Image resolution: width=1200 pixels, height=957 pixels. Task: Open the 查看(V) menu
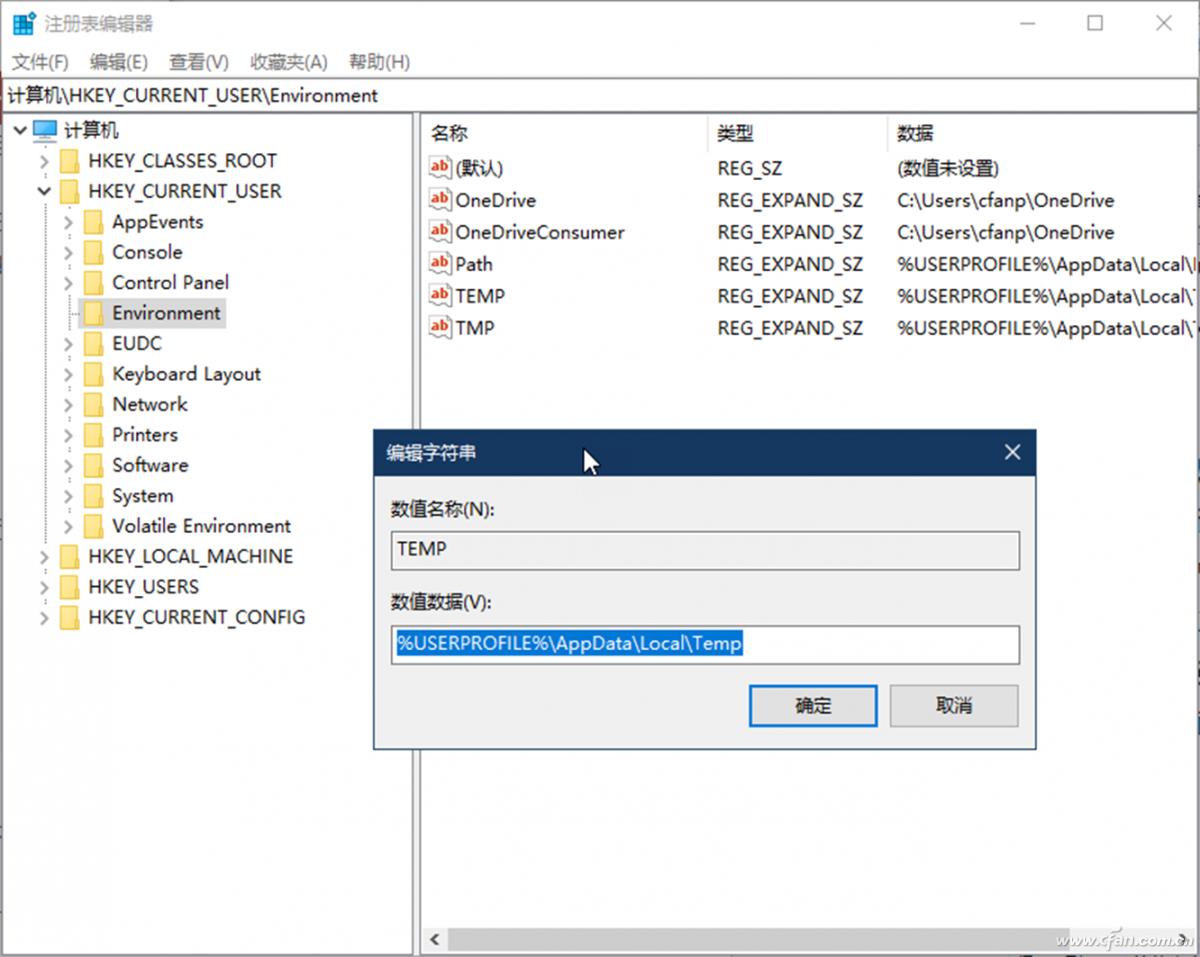[197, 61]
